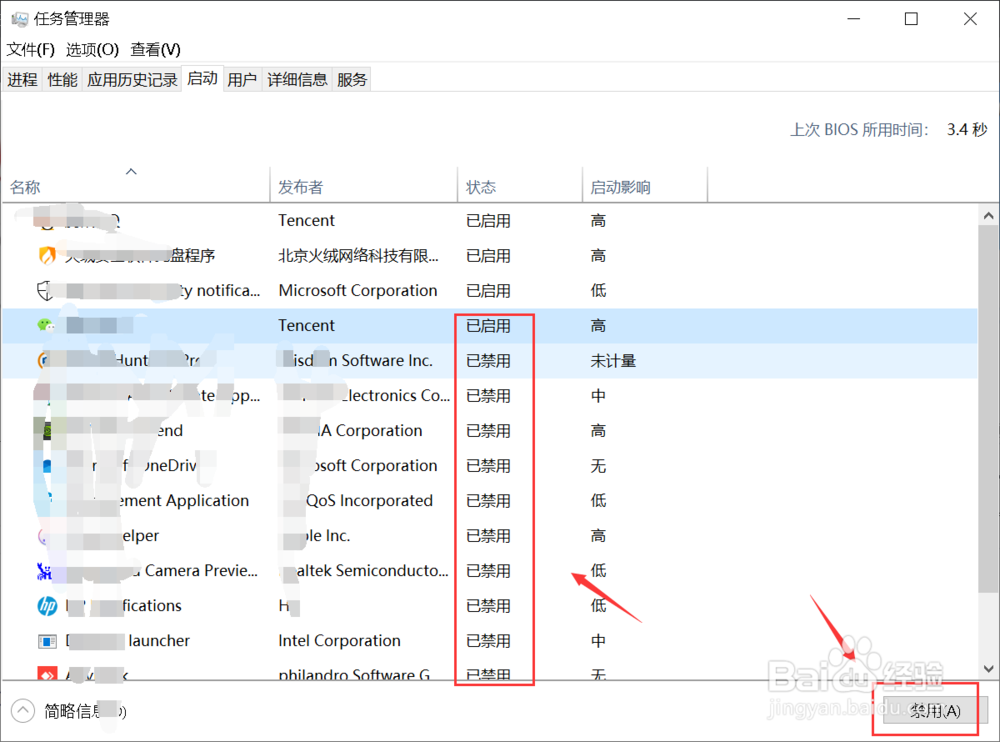Sort by the 名称 column header
The width and height of the screenshot is (1000, 742).
click(x=136, y=187)
